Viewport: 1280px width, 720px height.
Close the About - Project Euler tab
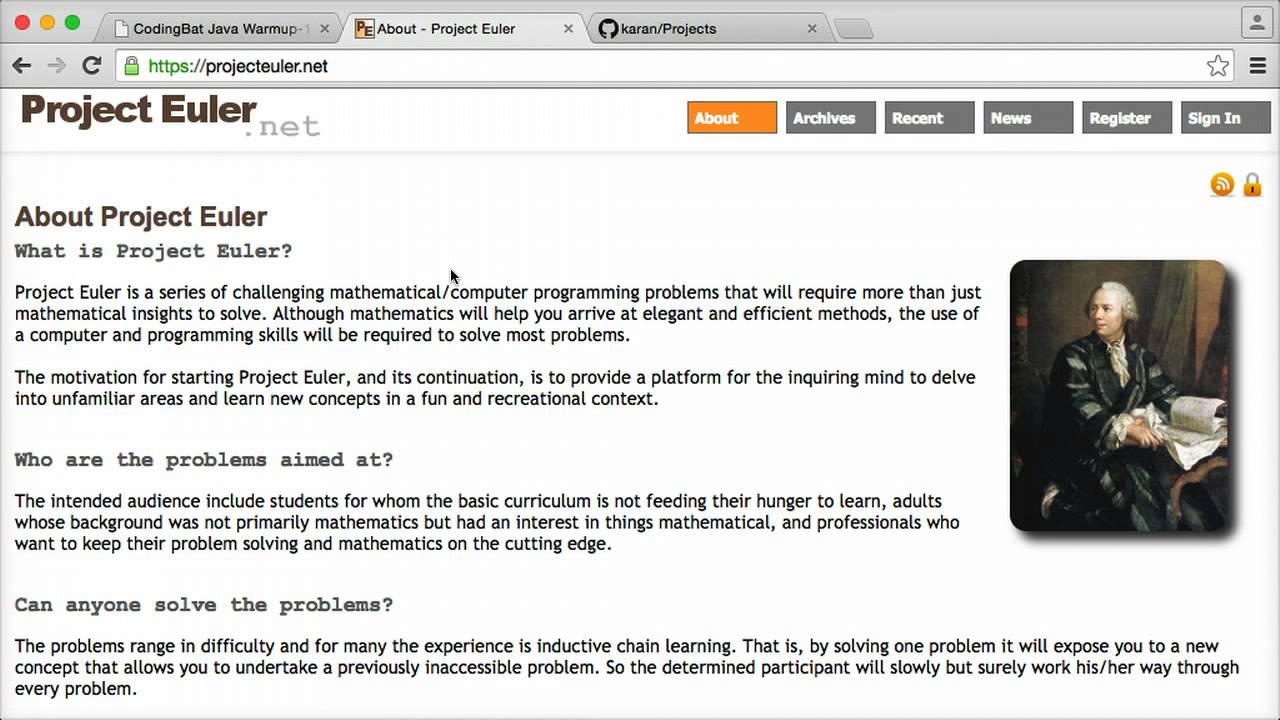pos(569,29)
